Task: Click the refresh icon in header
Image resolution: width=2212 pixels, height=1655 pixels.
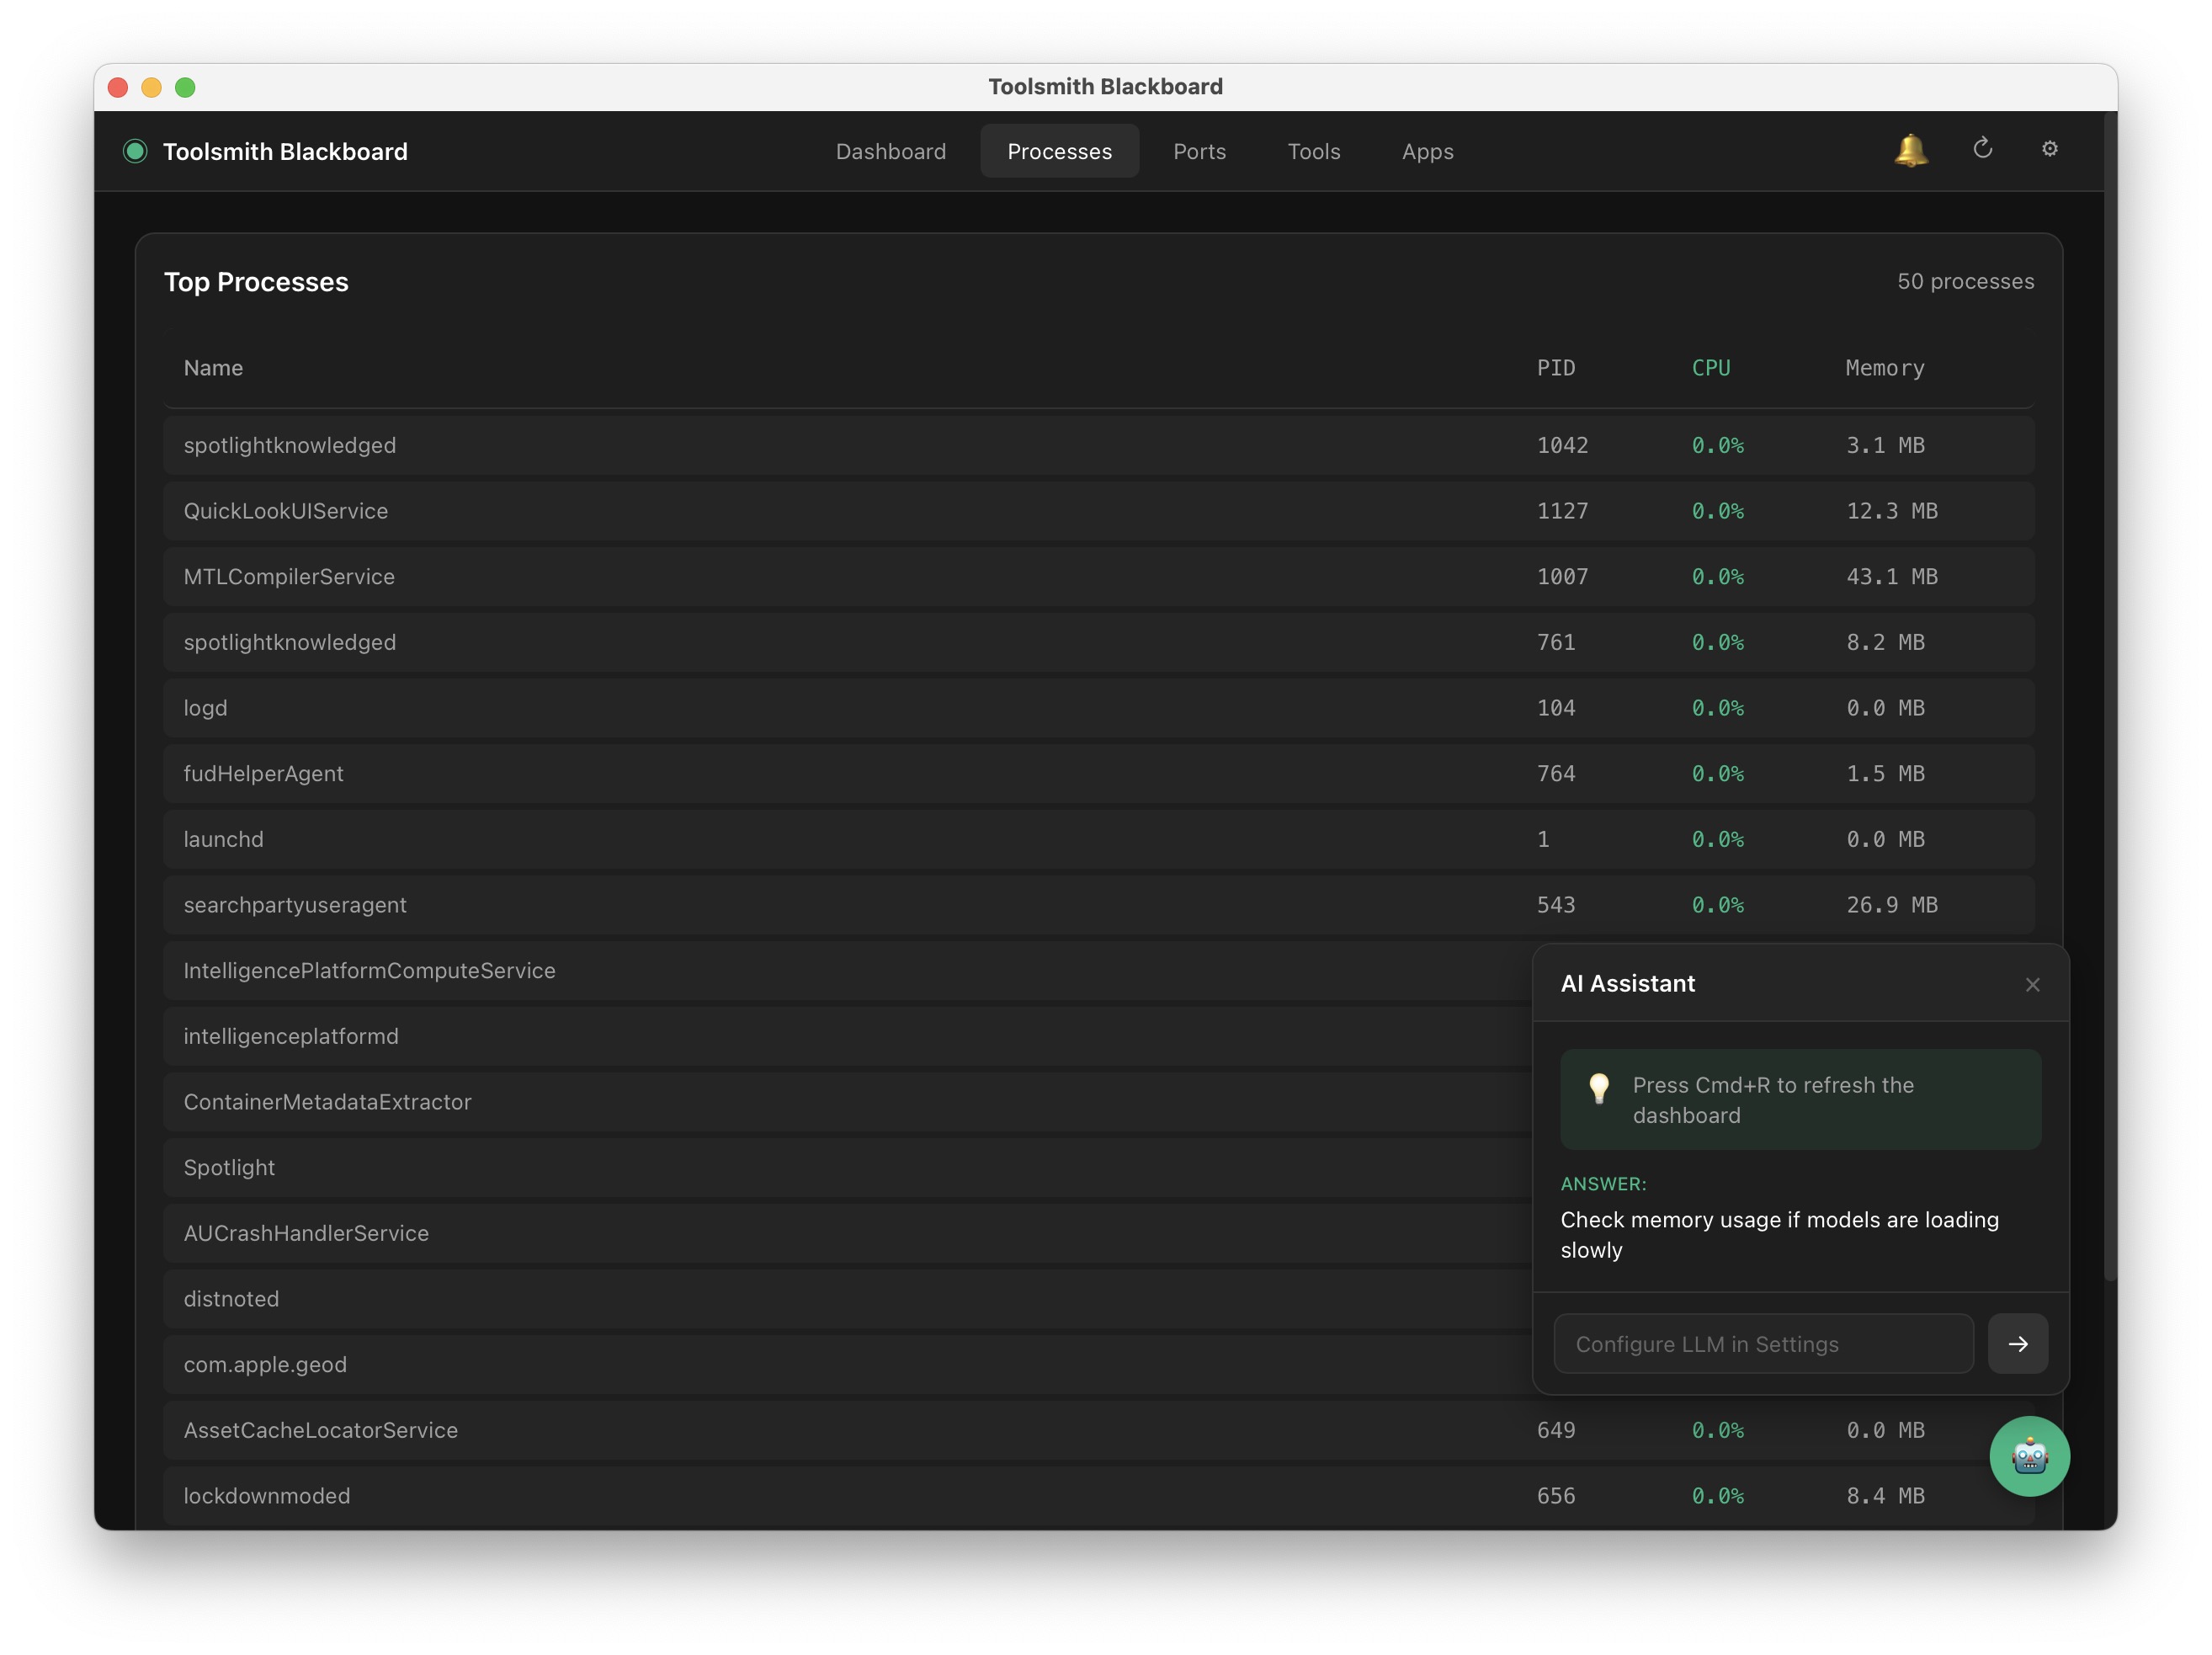Action: coord(1982,149)
